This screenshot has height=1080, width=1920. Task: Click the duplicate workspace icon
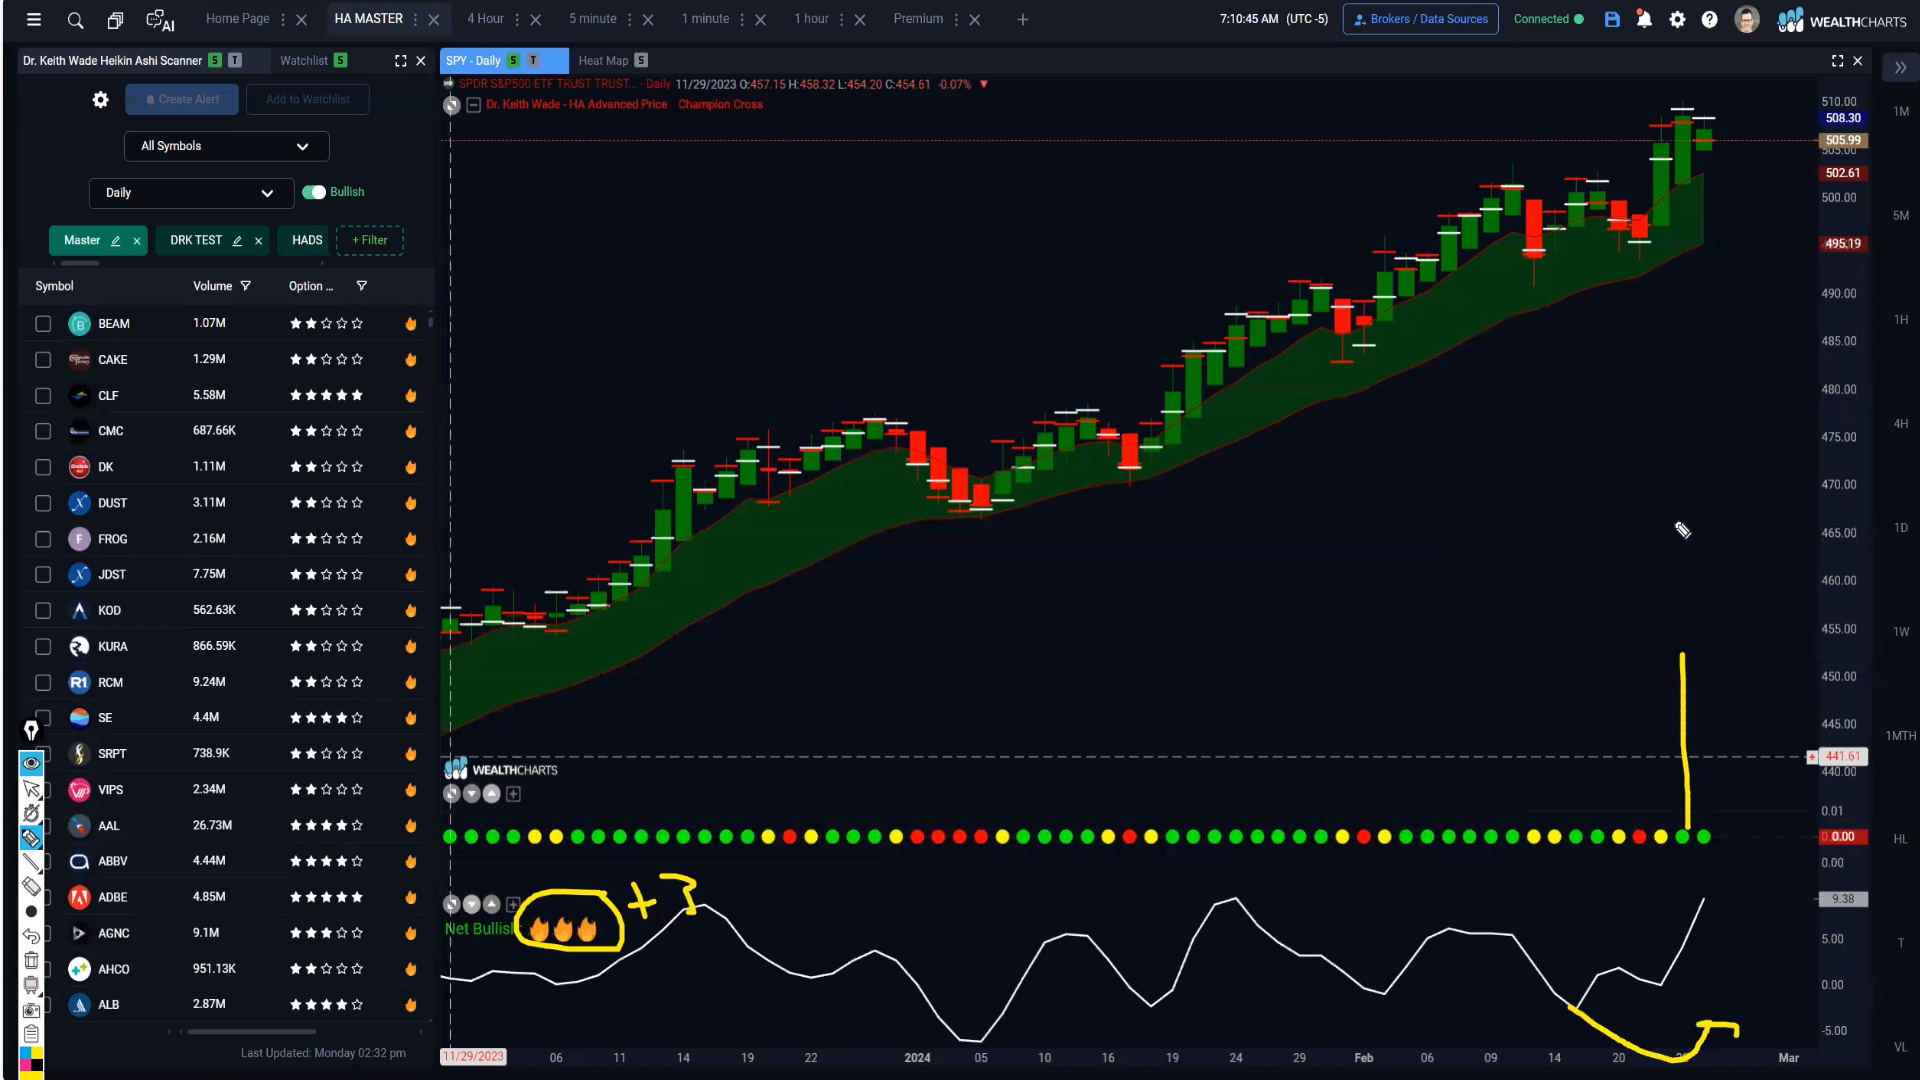[x=116, y=20]
